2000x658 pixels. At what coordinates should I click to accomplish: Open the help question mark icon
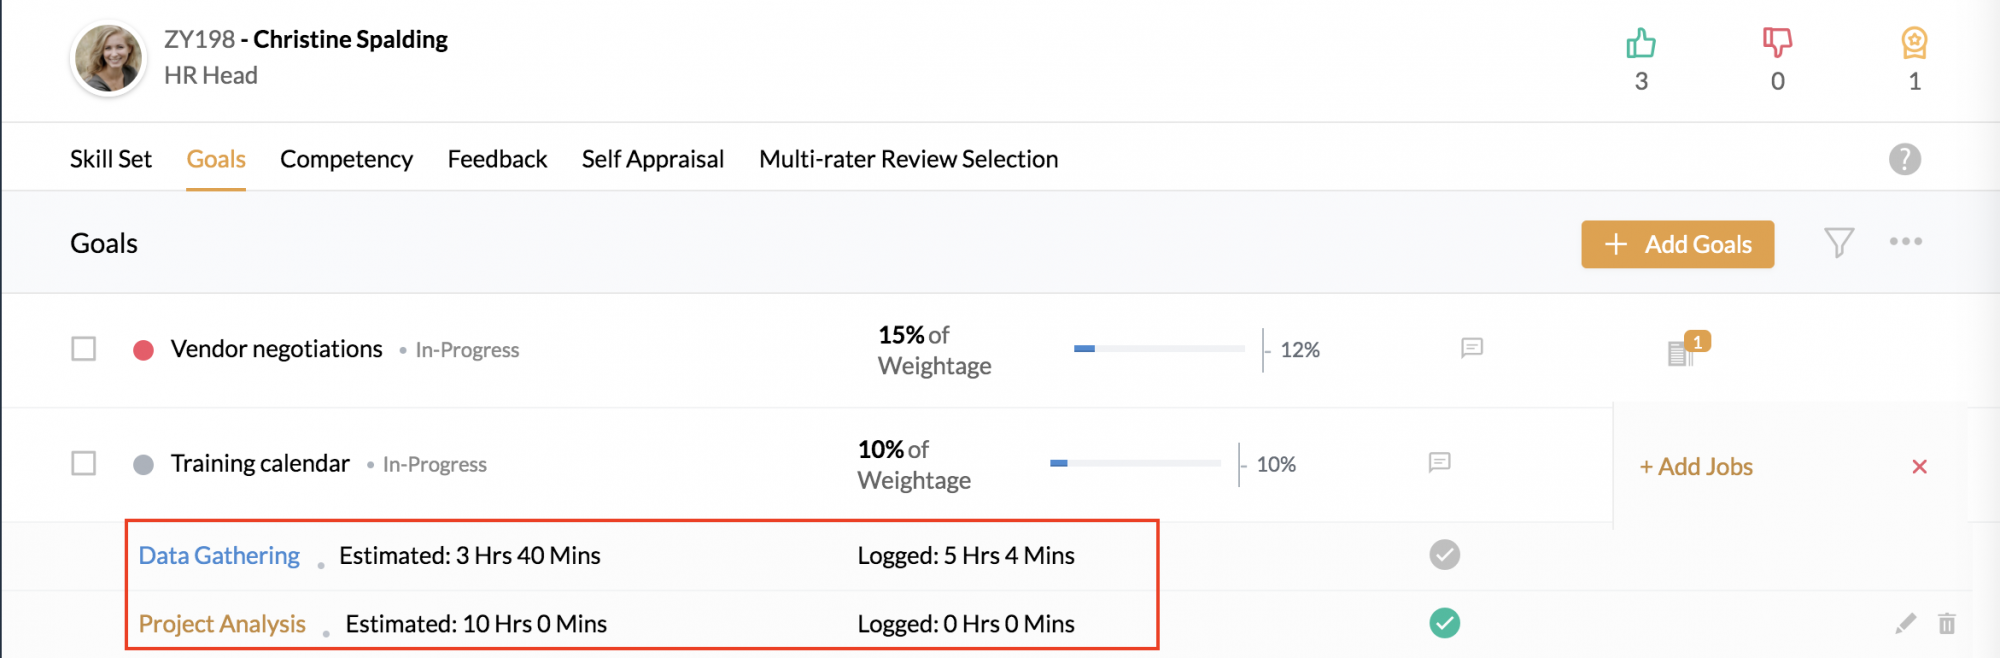pos(1905,159)
